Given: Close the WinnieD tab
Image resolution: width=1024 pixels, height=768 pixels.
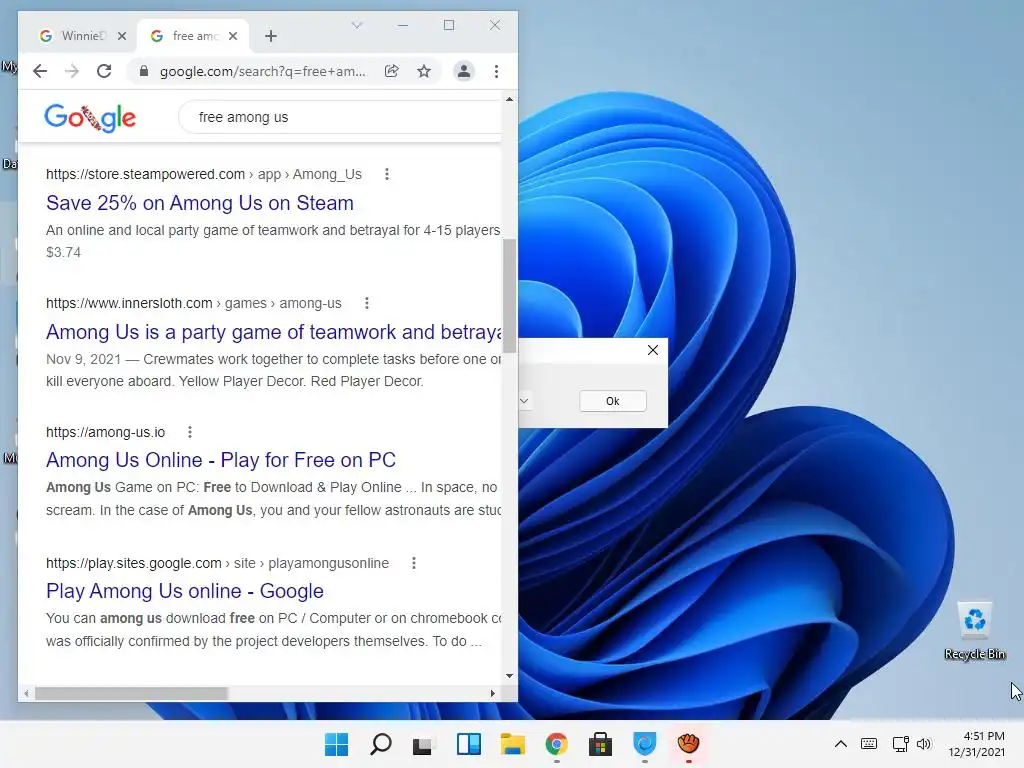Looking at the screenshot, I should 121,36.
